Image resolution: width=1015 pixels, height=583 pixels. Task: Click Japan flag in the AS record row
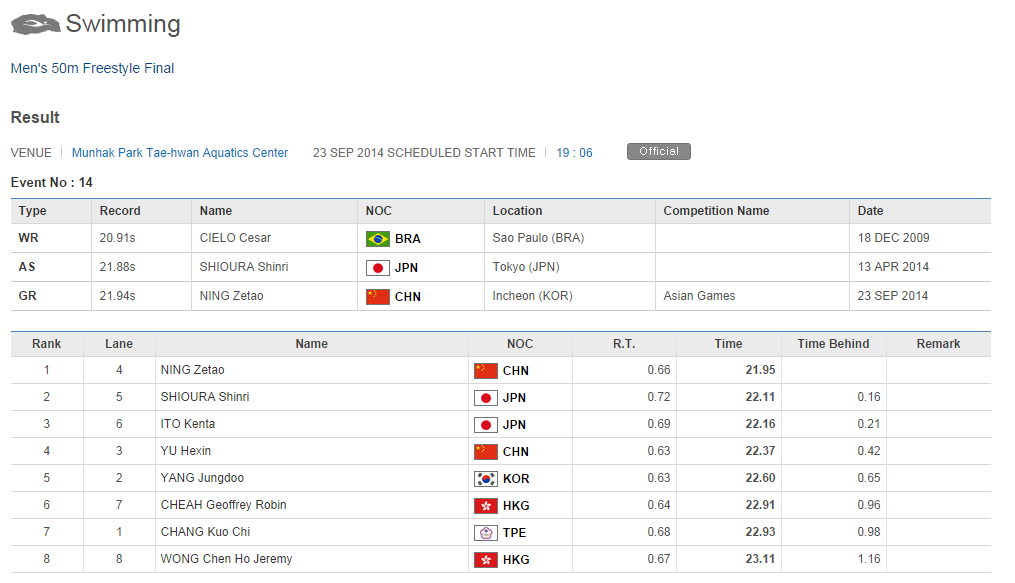[378, 268]
